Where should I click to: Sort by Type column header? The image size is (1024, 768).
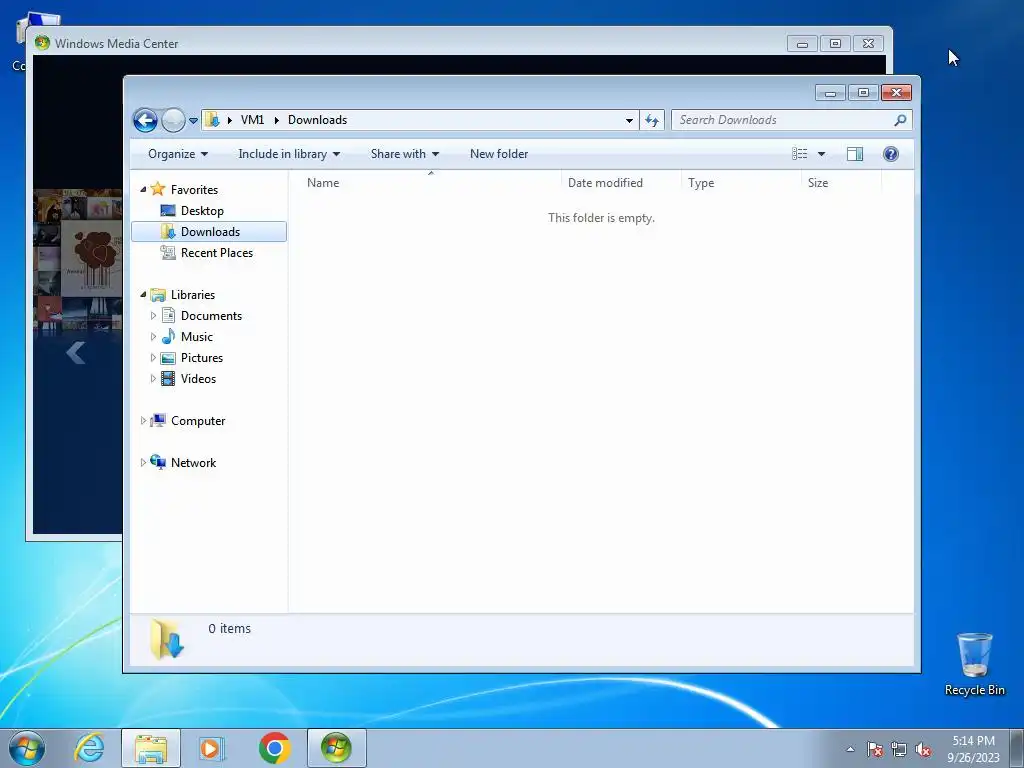741,183
